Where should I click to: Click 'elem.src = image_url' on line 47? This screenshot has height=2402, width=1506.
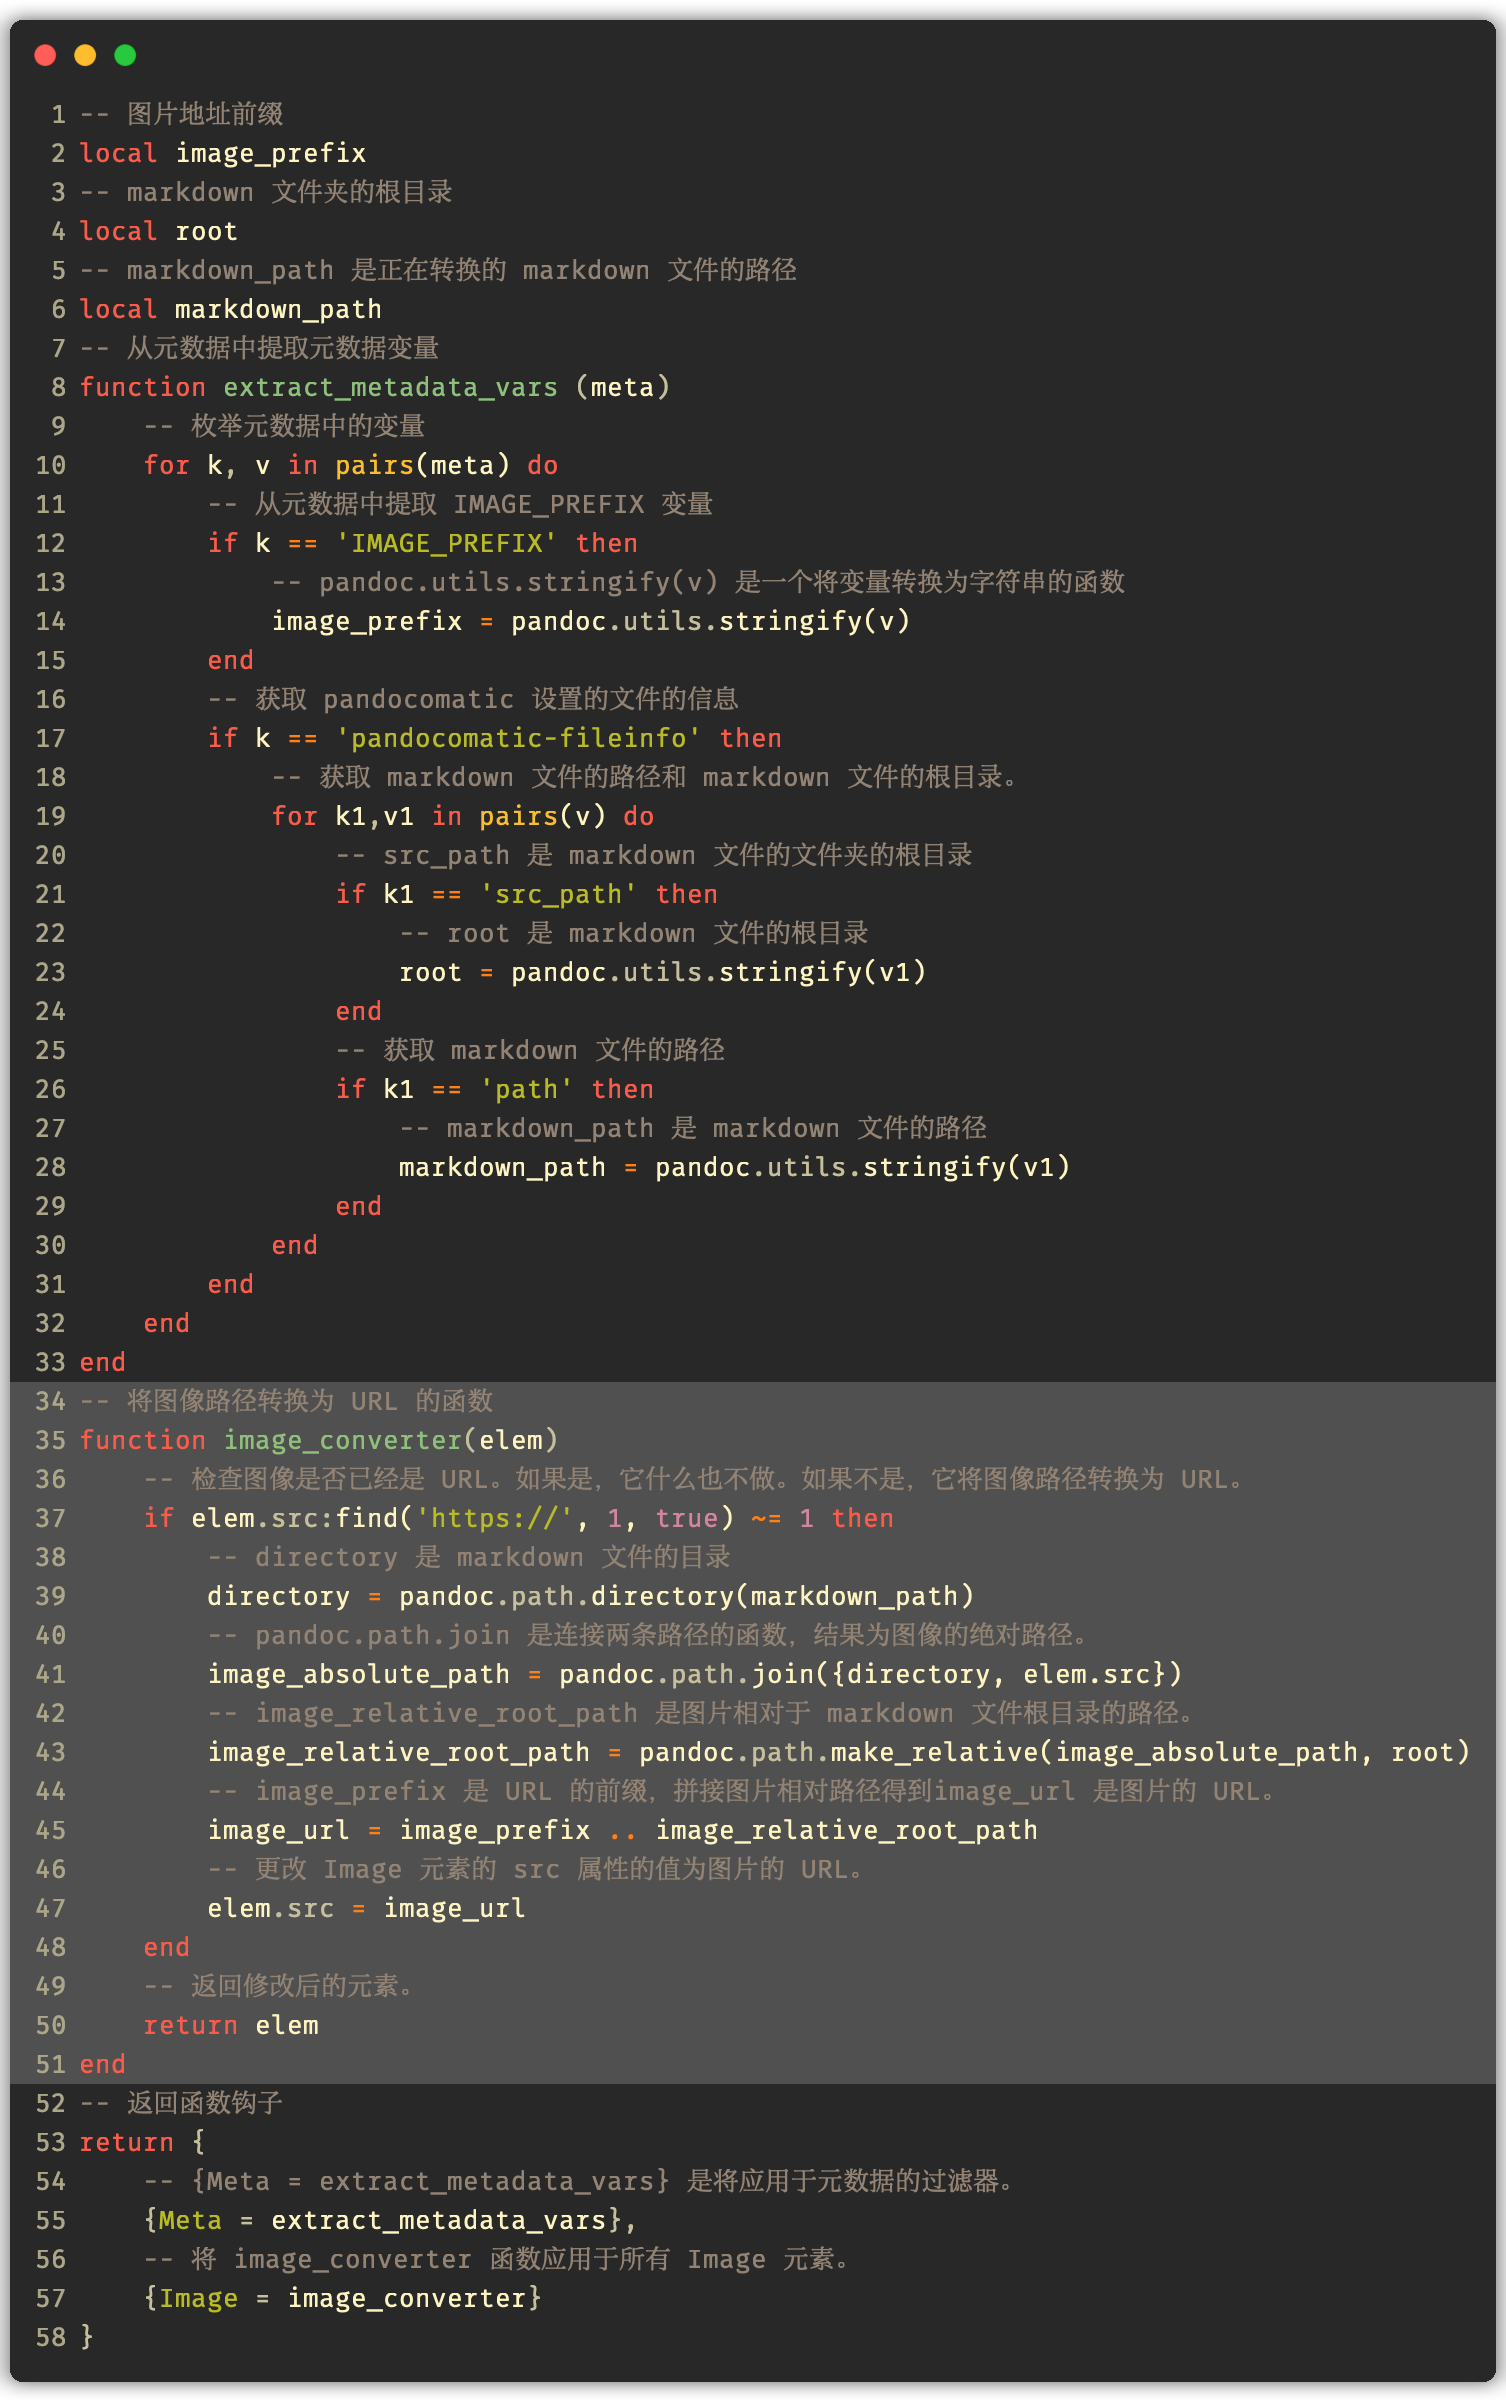[367, 1908]
